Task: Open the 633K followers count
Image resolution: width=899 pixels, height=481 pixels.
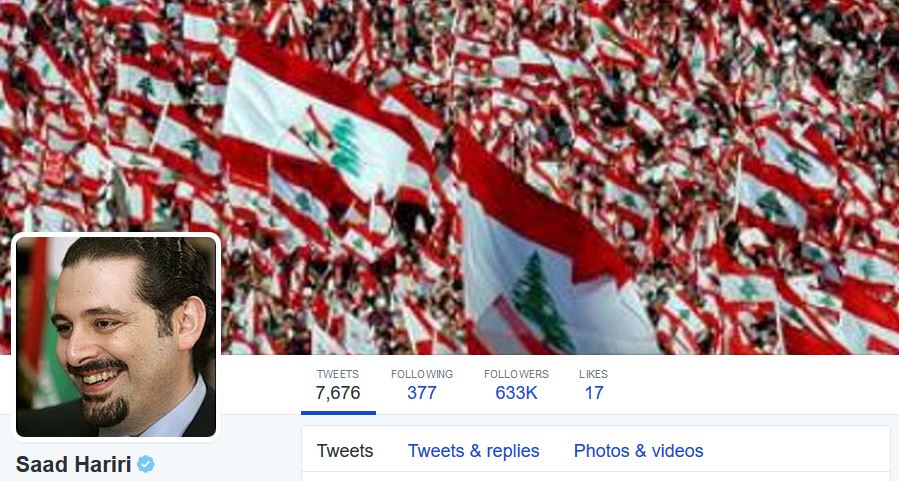Action: 516,393
